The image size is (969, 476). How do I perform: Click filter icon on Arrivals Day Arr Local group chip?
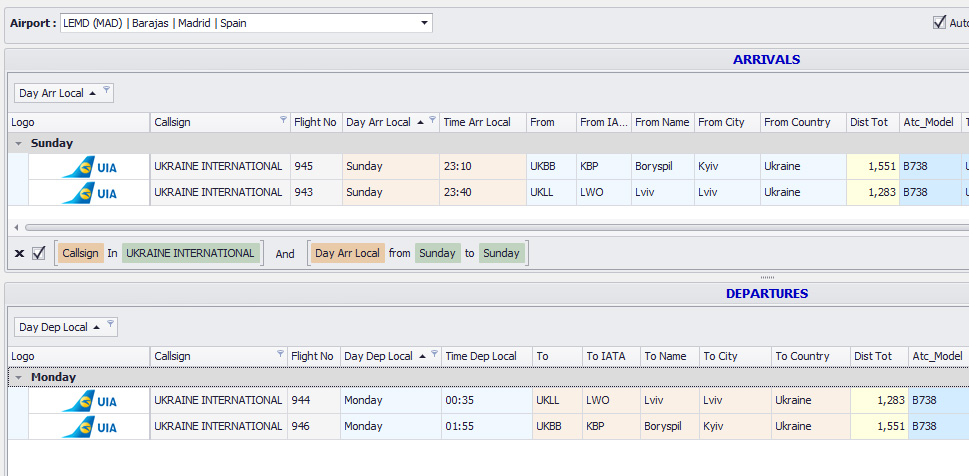click(x=106, y=90)
